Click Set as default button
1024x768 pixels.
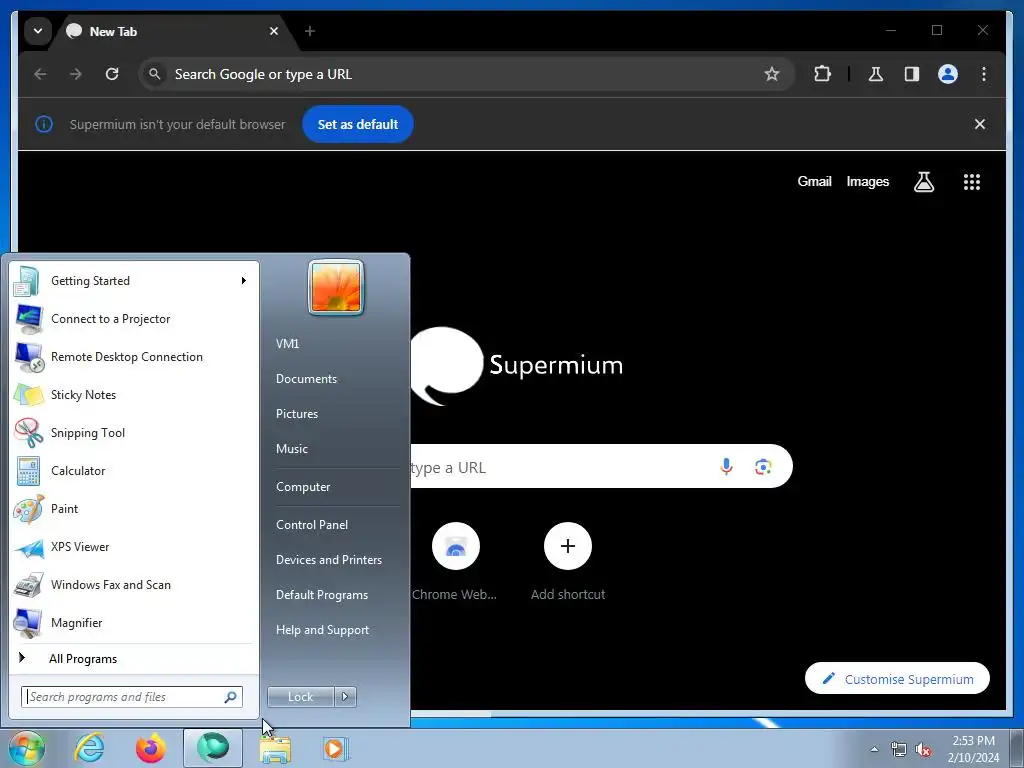tap(357, 124)
